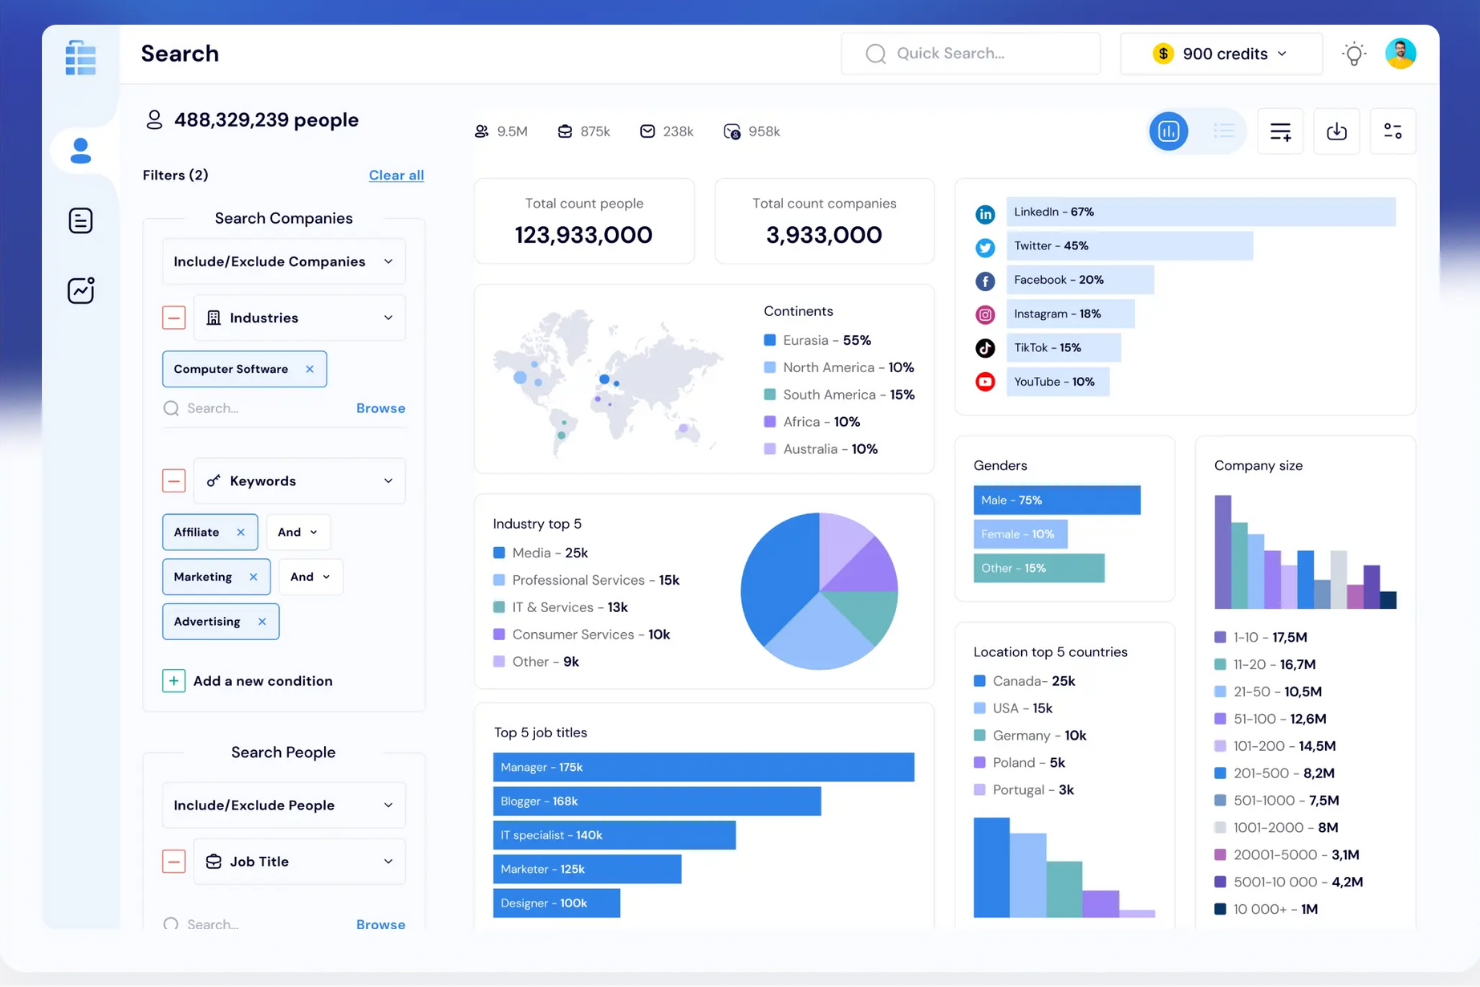Remove the Keywords filter with minus button
The width and height of the screenshot is (1480, 987).
coord(174,481)
